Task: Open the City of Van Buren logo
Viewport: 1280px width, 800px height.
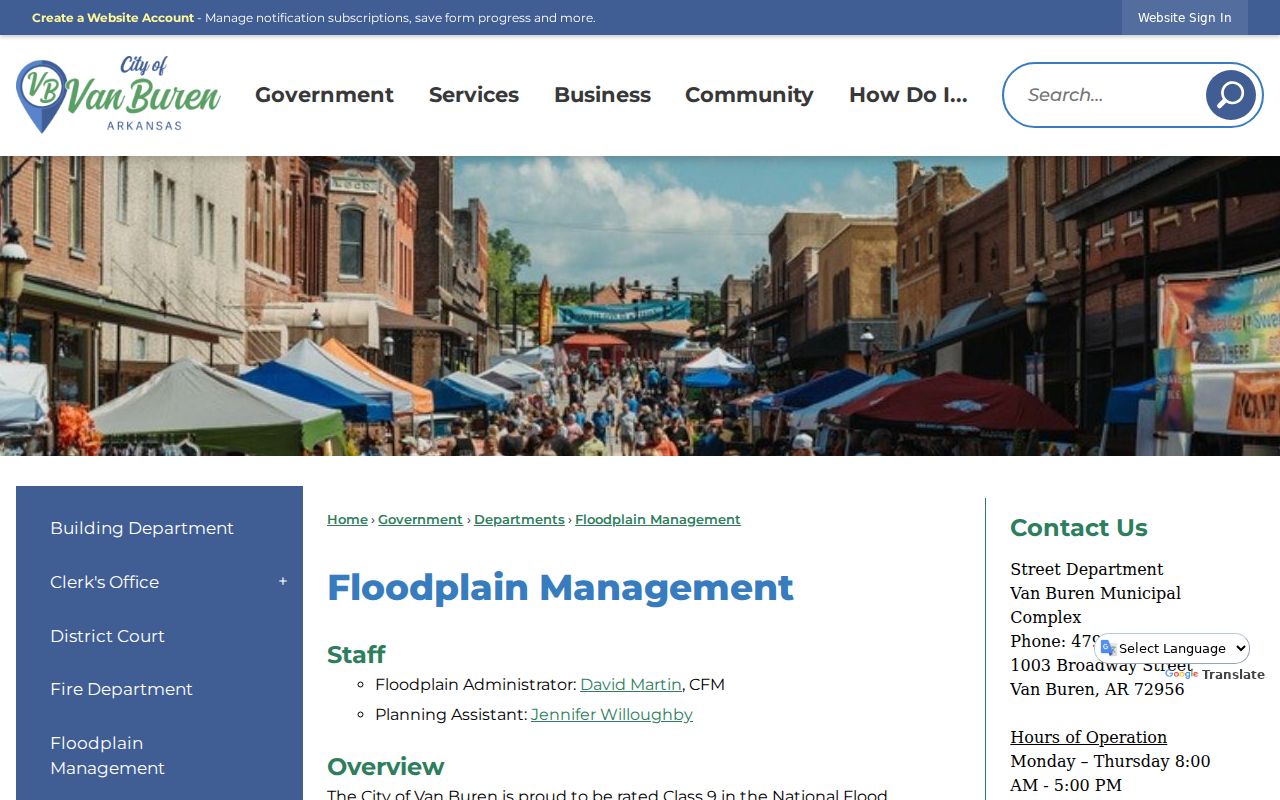Action: pos(118,95)
